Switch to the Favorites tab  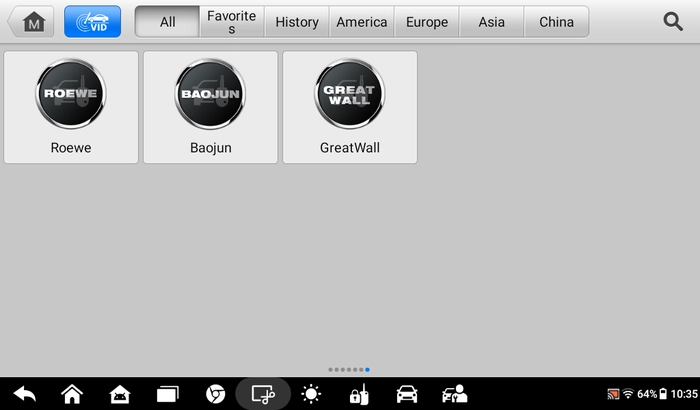[x=232, y=21]
